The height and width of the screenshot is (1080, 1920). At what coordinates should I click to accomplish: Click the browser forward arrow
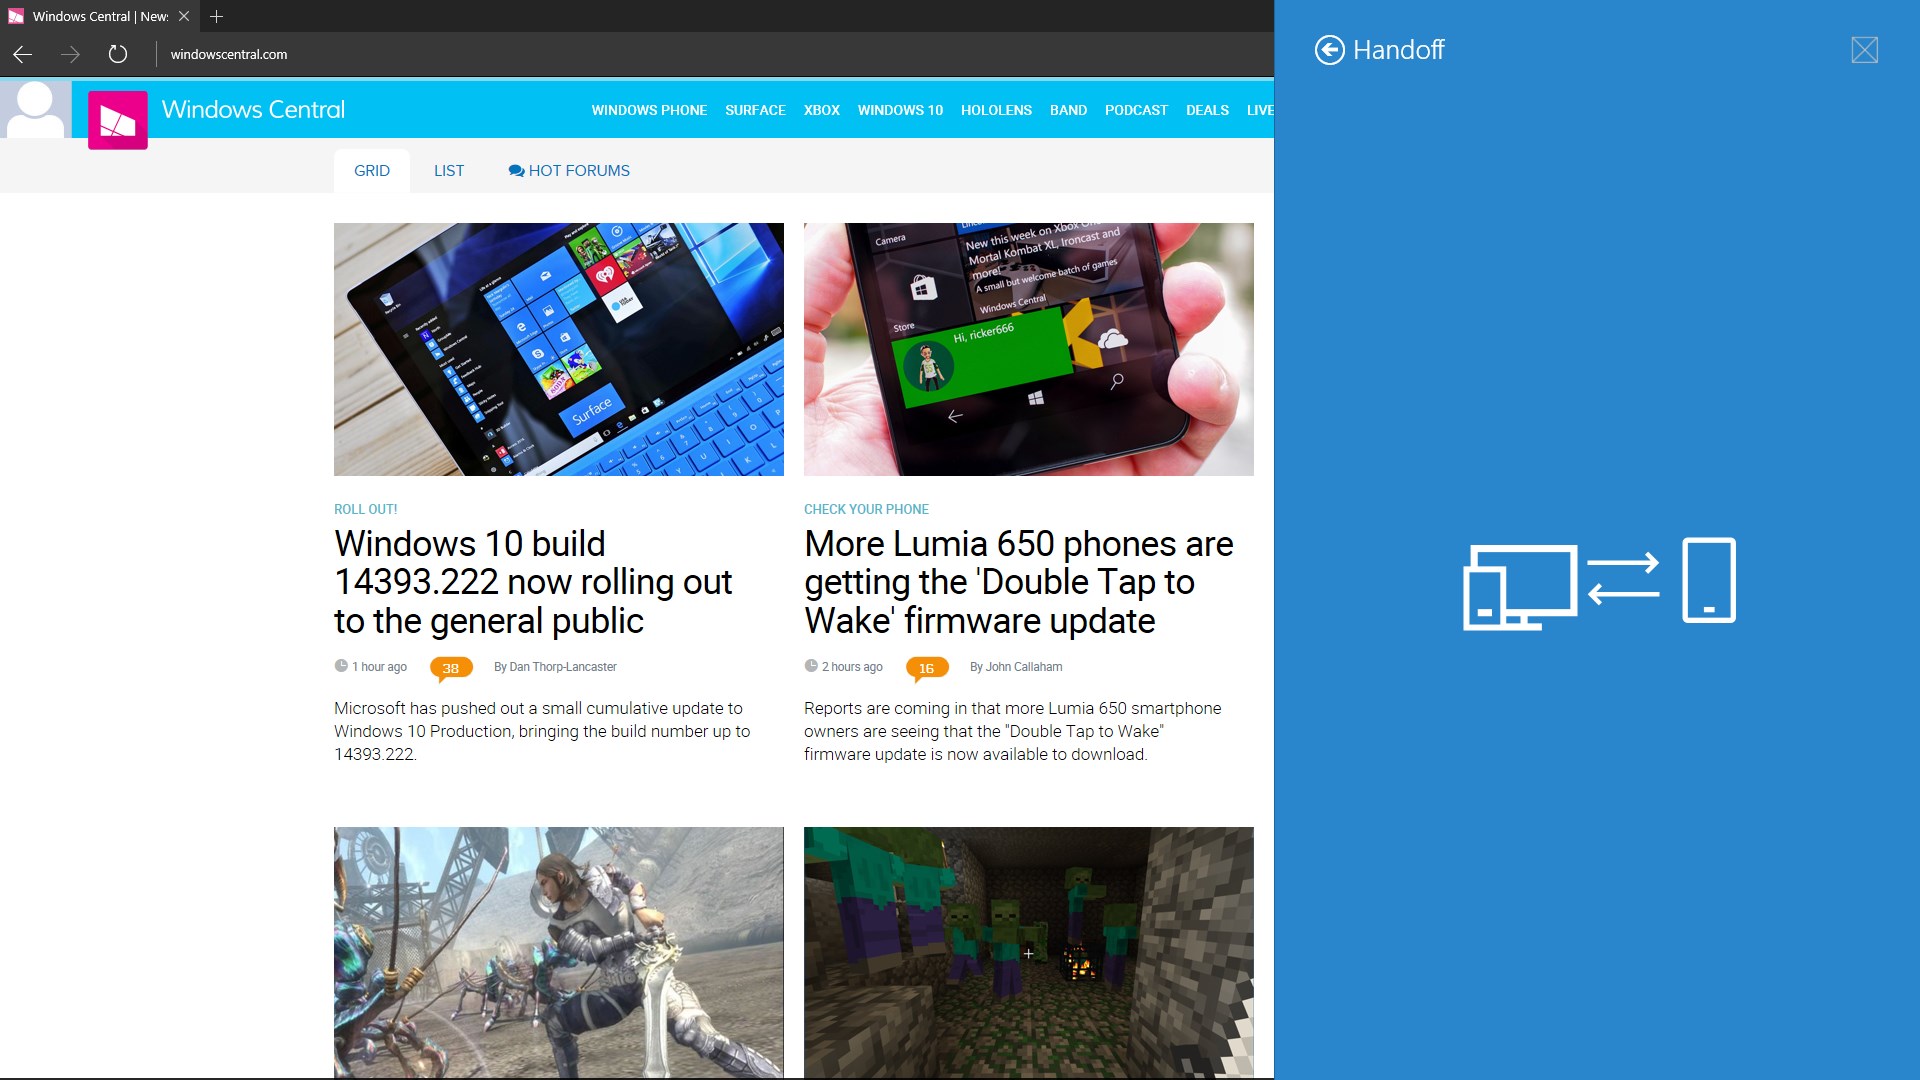[x=70, y=54]
